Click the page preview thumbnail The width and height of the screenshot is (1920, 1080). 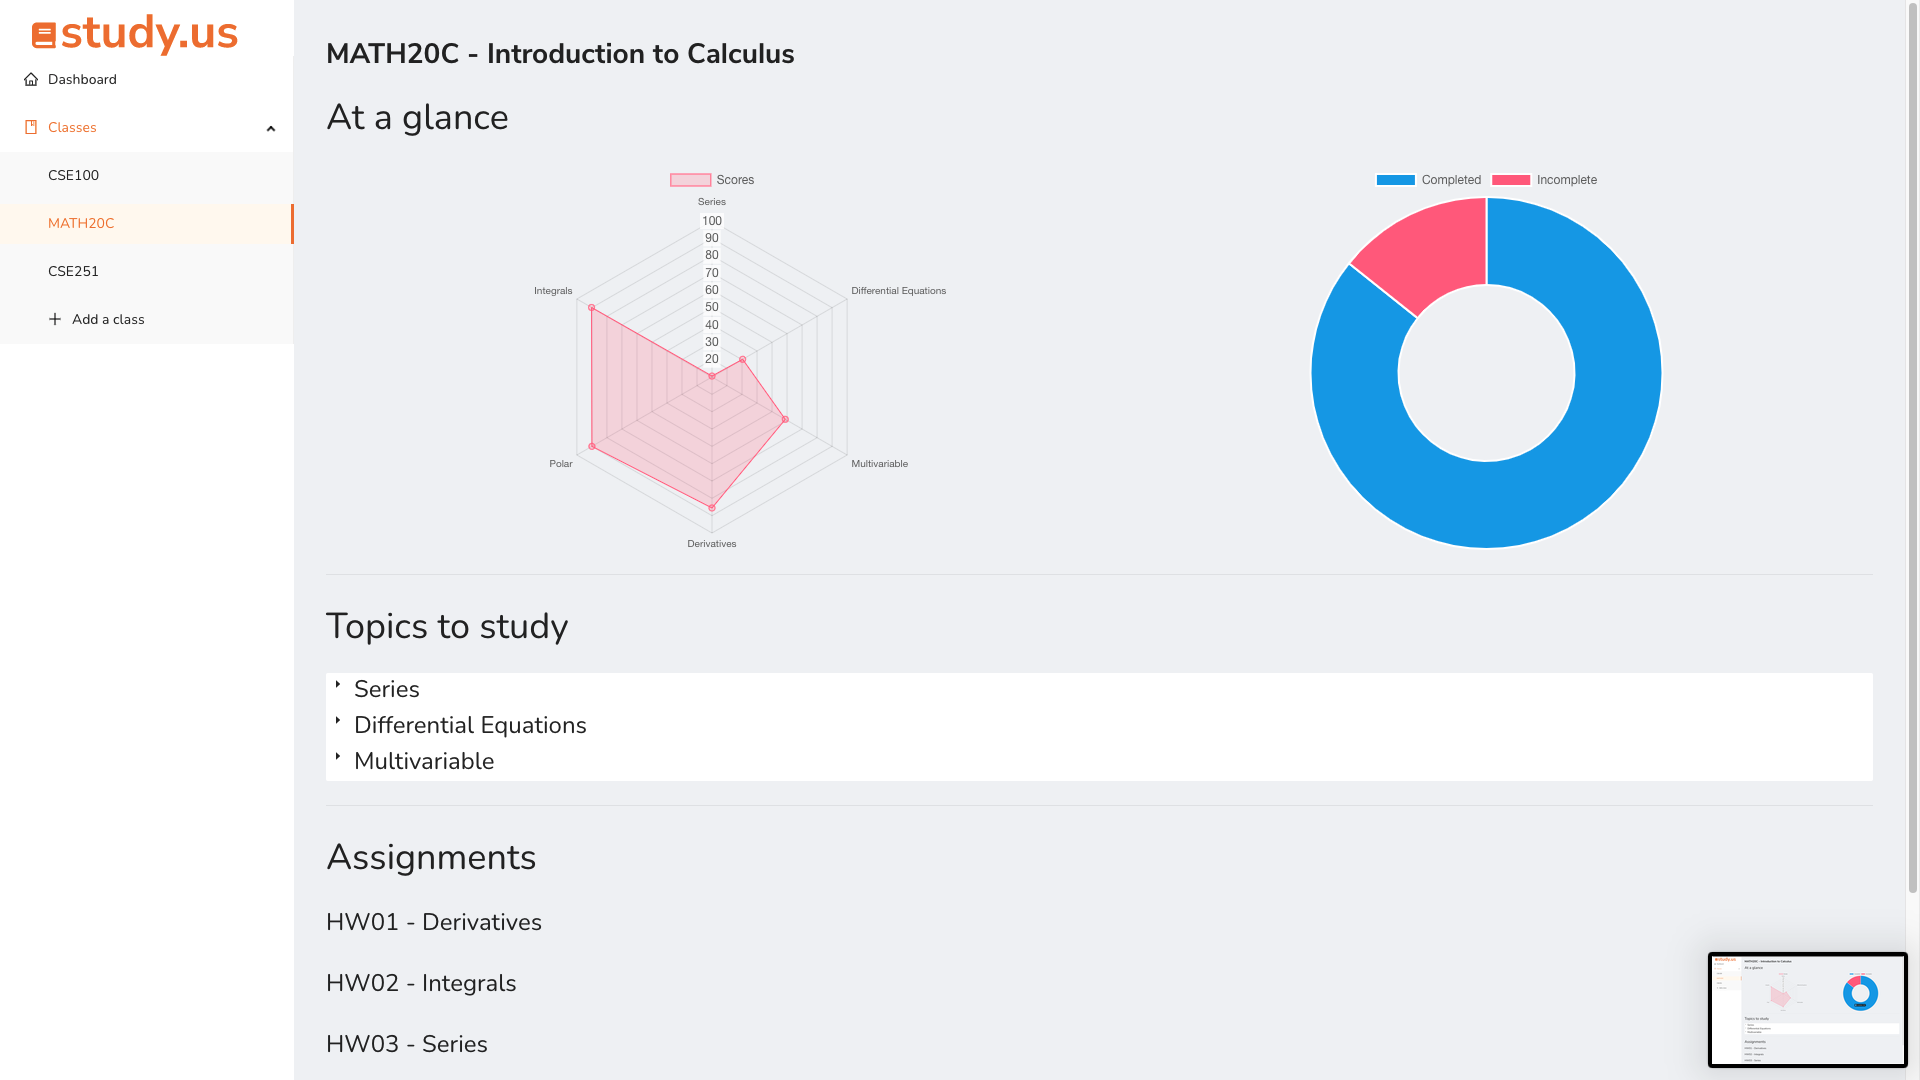click(x=1807, y=1009)
